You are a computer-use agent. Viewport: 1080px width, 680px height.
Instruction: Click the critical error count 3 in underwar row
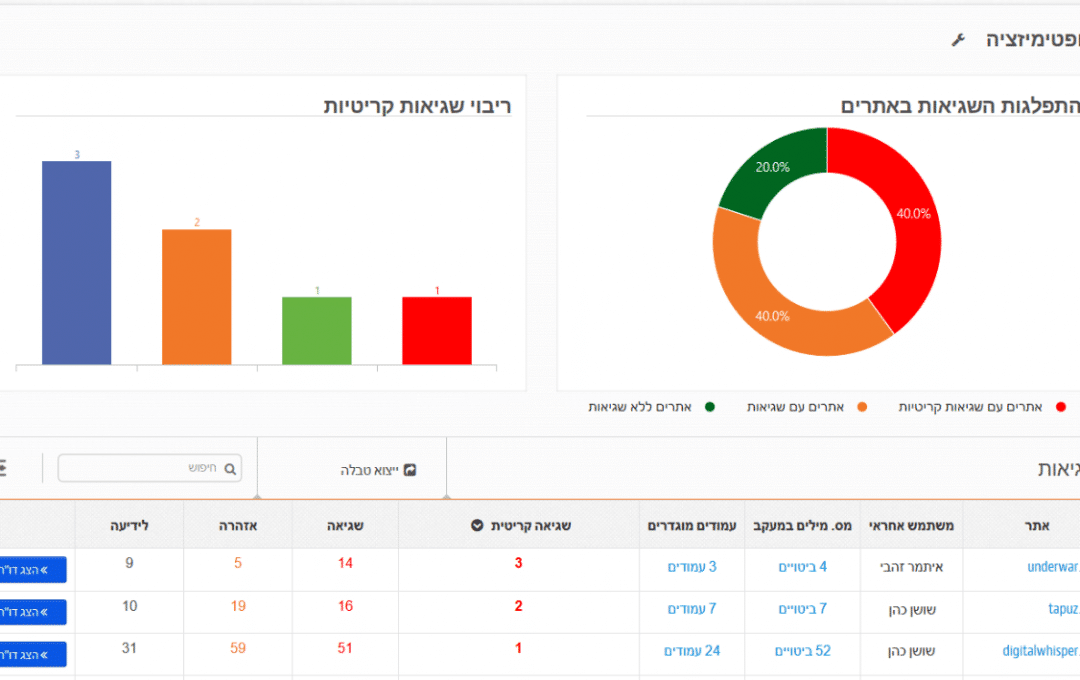click(x=518, y=563)
